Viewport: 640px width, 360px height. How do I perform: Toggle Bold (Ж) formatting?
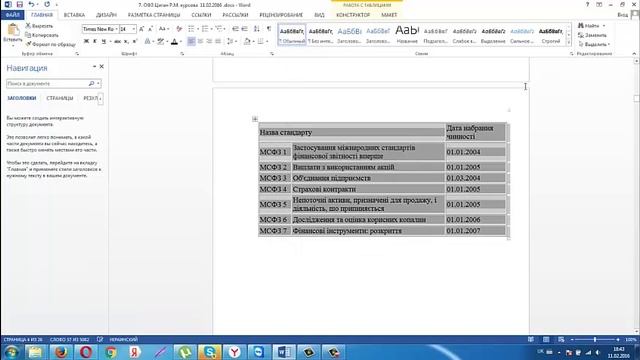click(86, 41)
